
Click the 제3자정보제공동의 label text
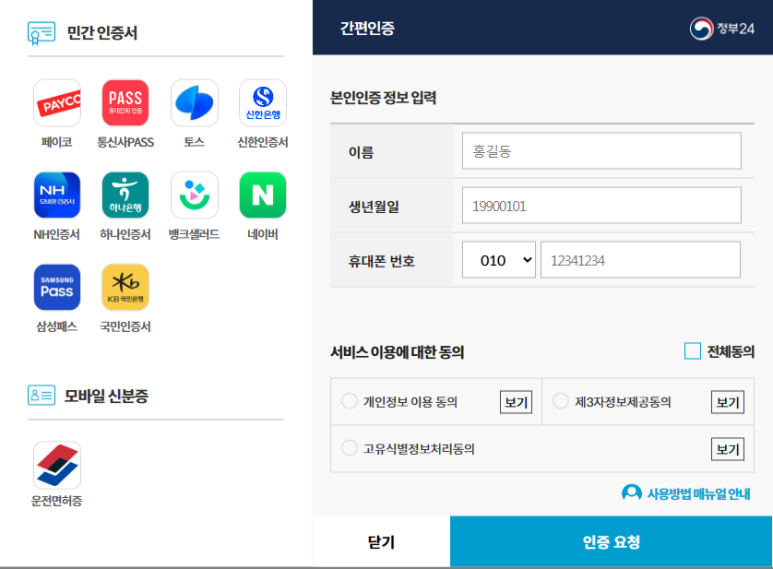(623, 402)
